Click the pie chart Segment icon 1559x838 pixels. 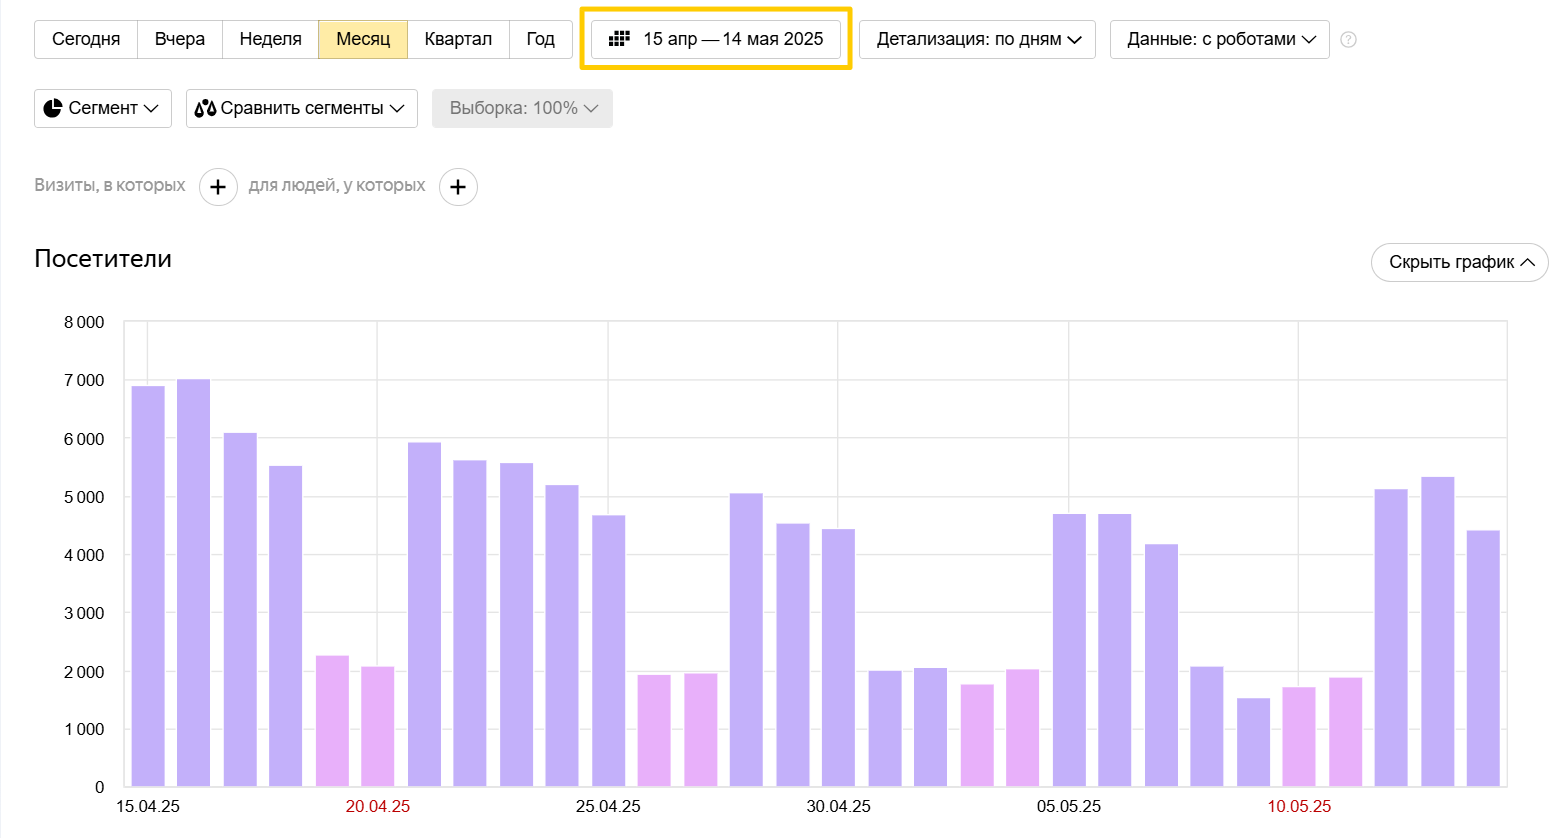(53, 108)
